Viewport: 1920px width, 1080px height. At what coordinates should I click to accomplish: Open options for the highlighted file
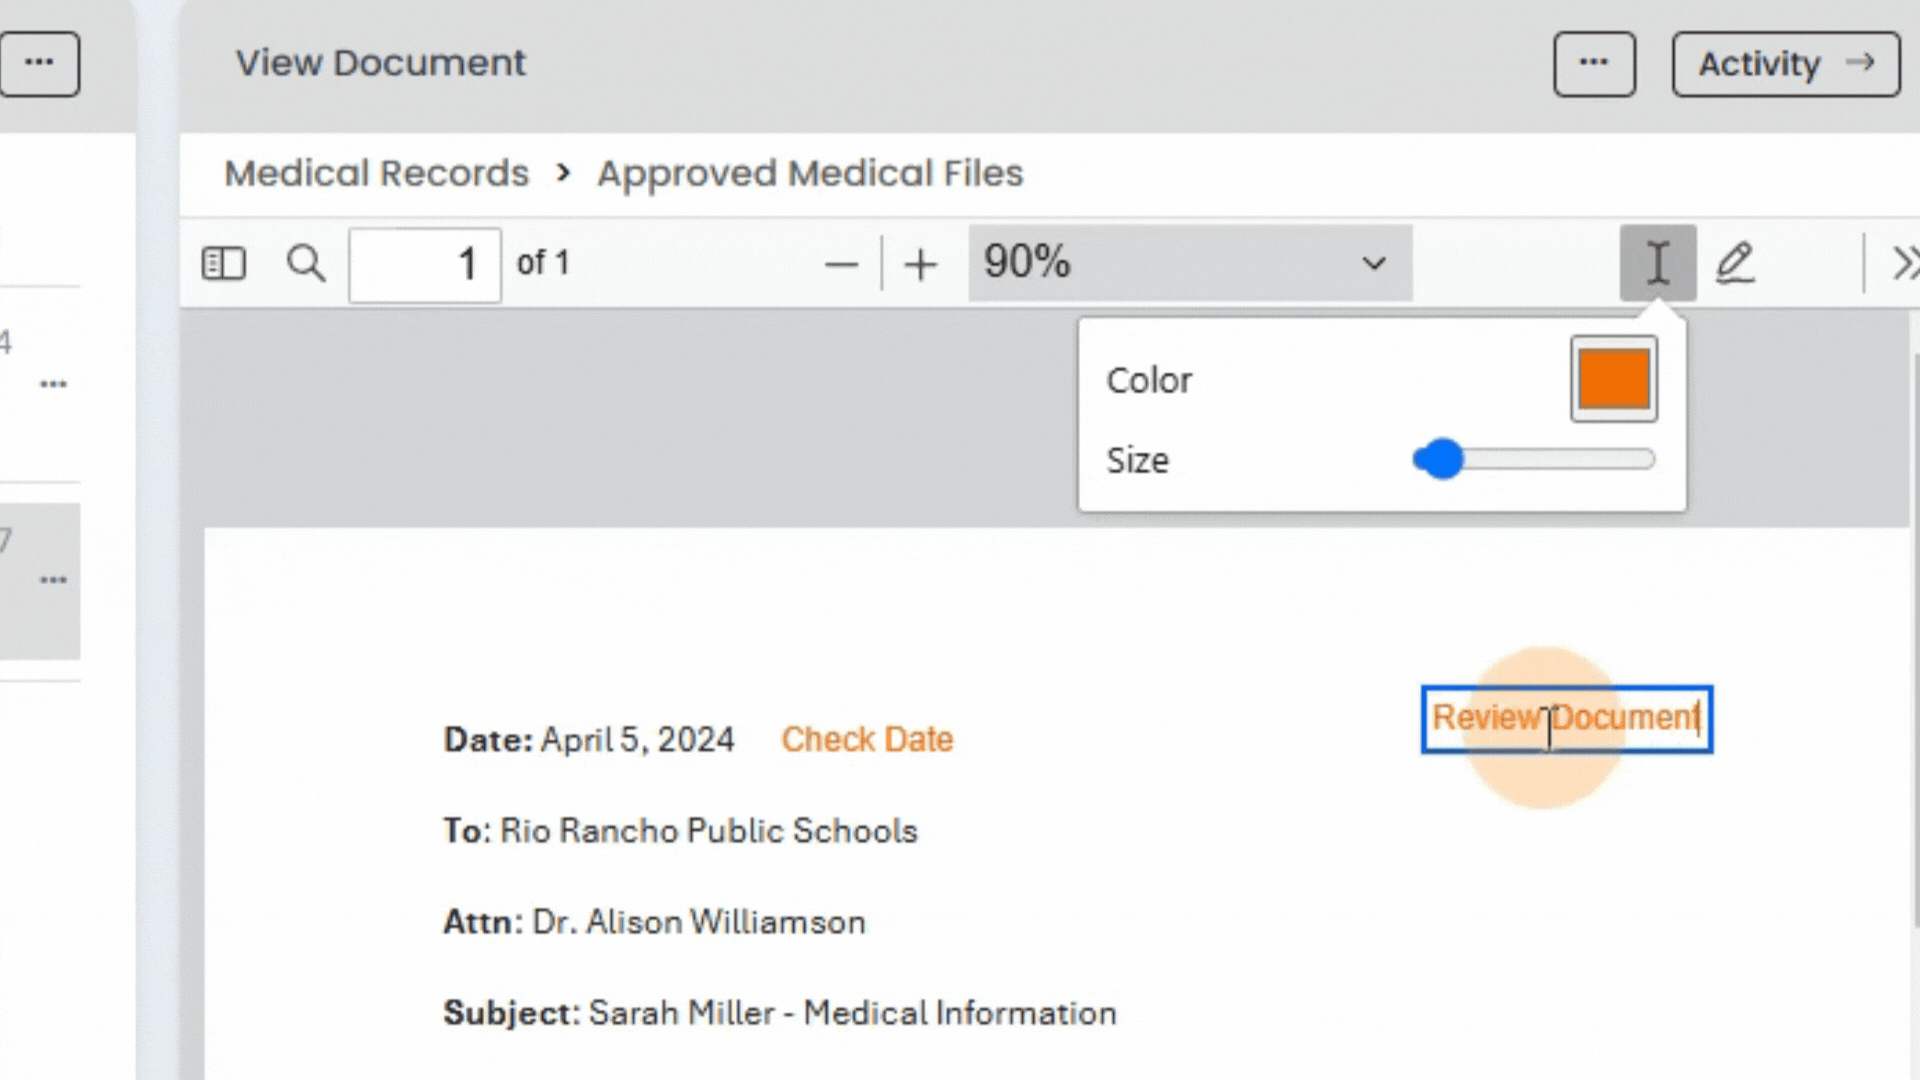pos(55,578)
